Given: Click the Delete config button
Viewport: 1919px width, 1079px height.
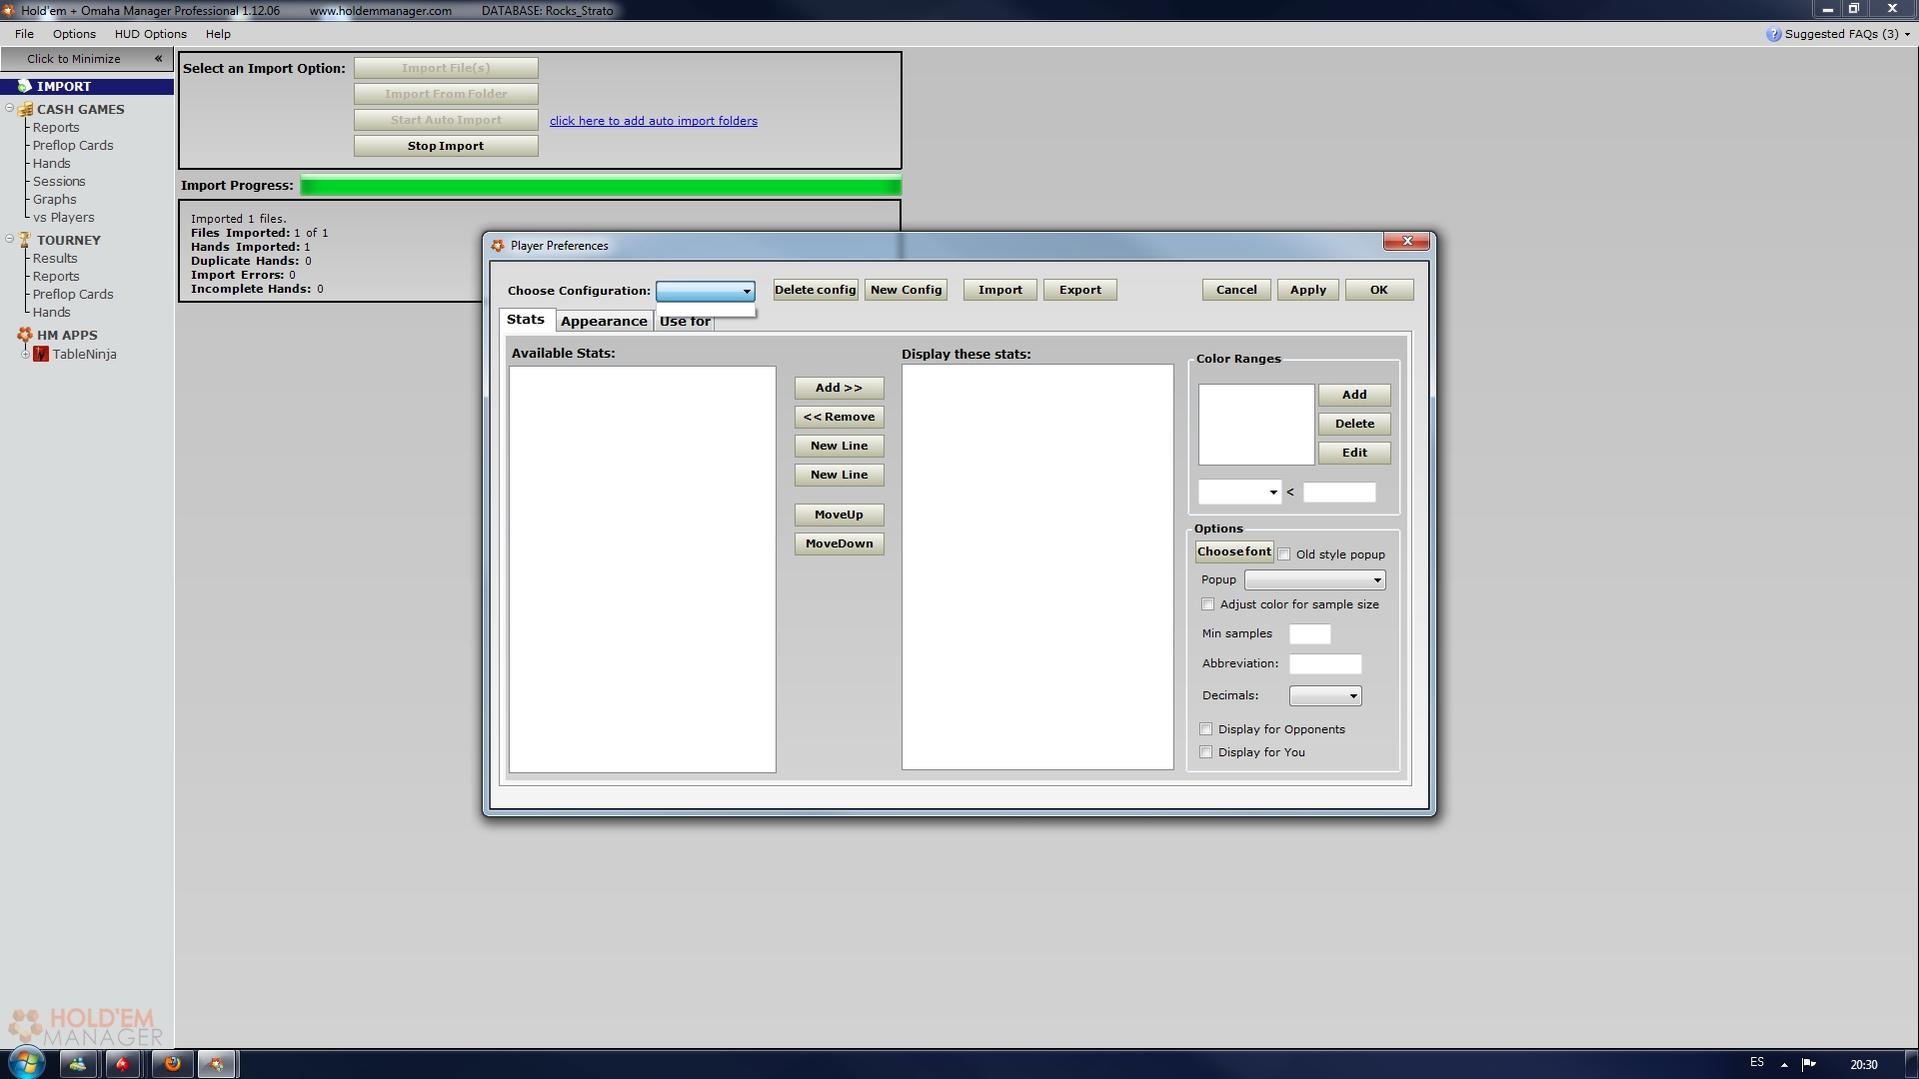Looking at the screenshot, I should (815, 290).
